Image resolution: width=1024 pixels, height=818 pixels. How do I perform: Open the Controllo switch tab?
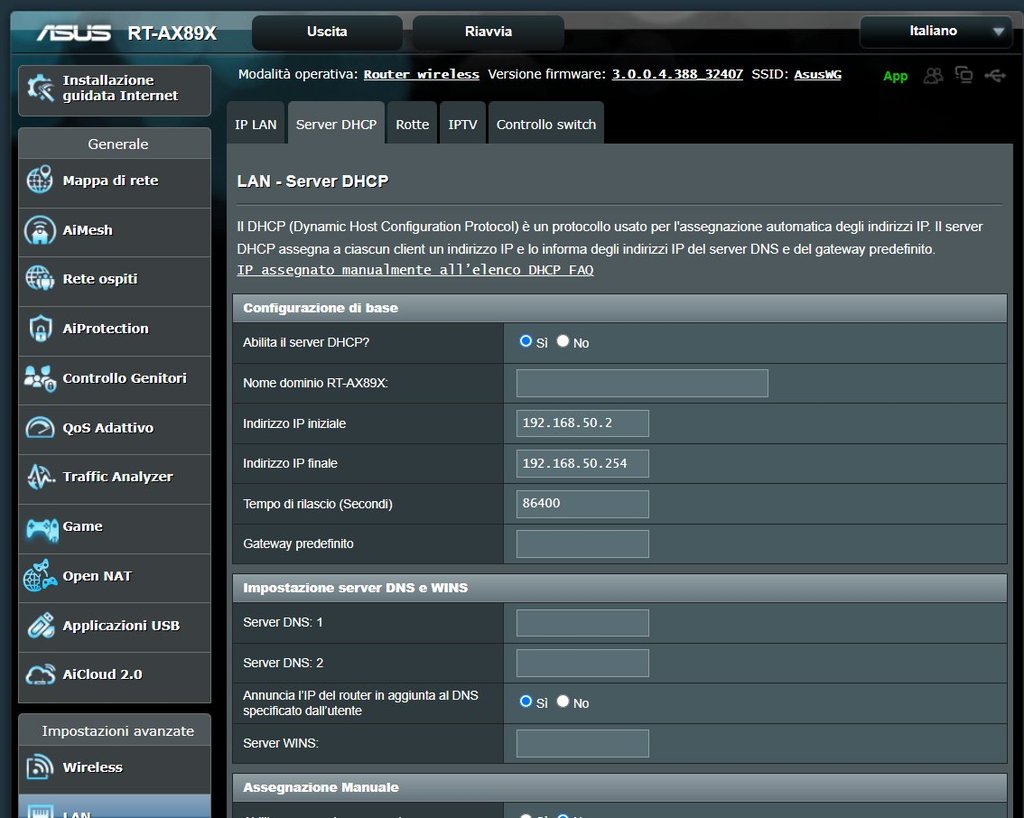546,125
